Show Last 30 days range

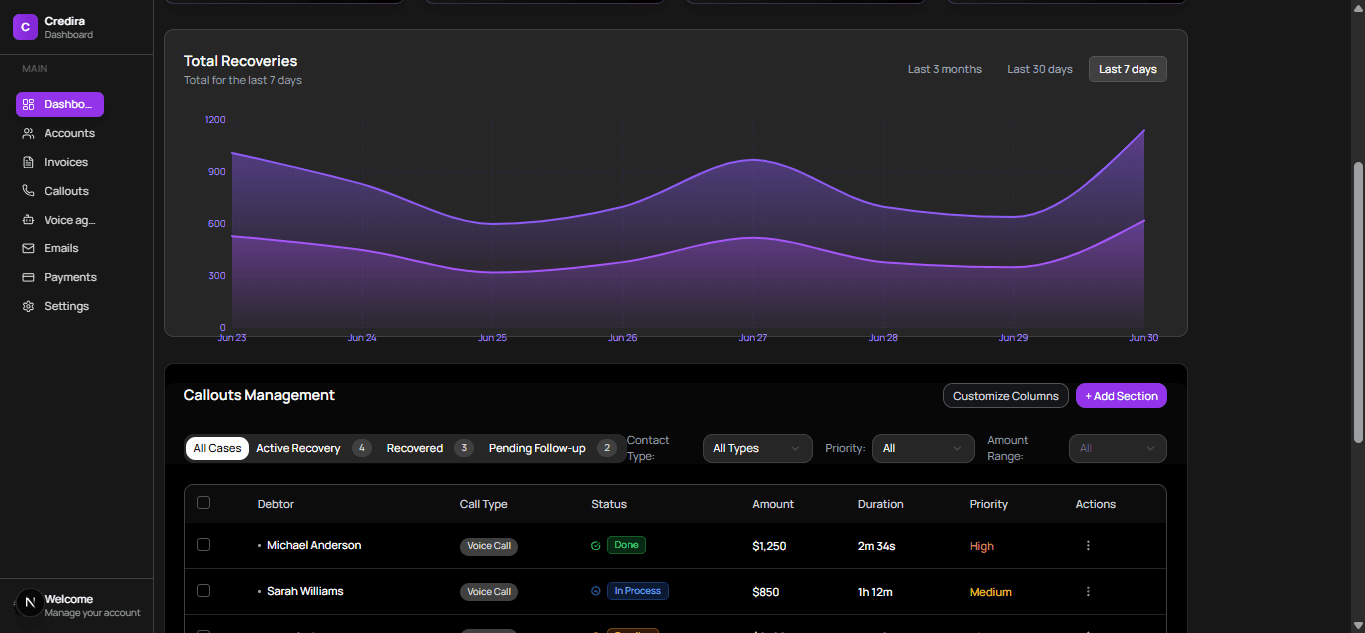[1039, 69]
